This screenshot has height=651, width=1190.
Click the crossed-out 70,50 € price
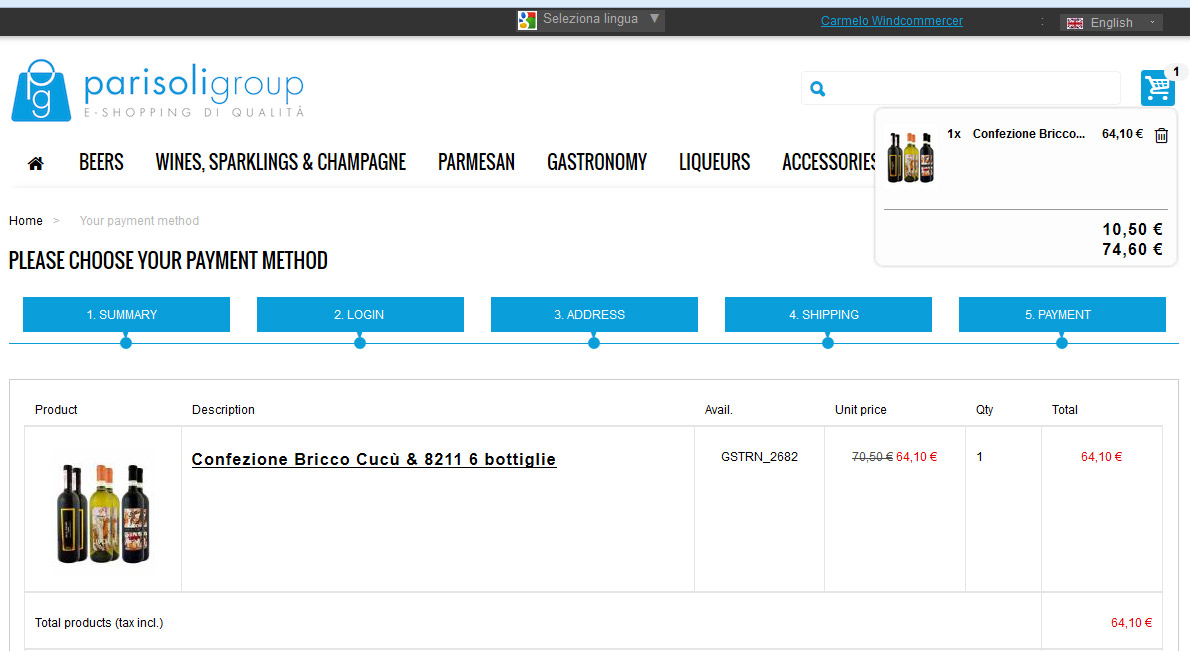click(x=872, y=457)
